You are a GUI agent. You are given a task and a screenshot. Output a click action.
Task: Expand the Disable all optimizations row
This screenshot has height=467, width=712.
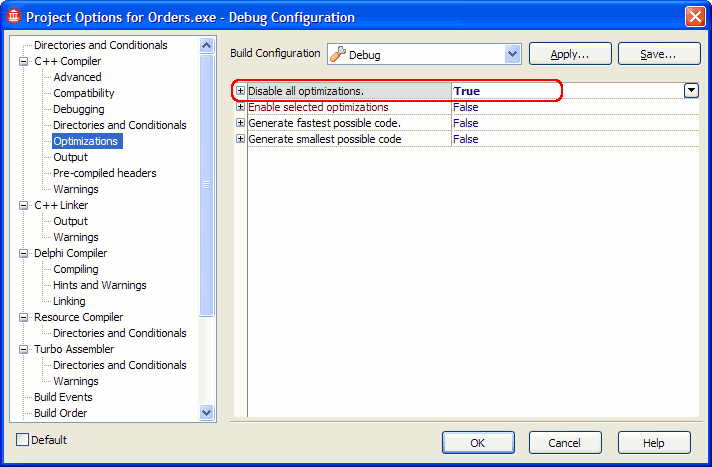[x=240, y=91]
